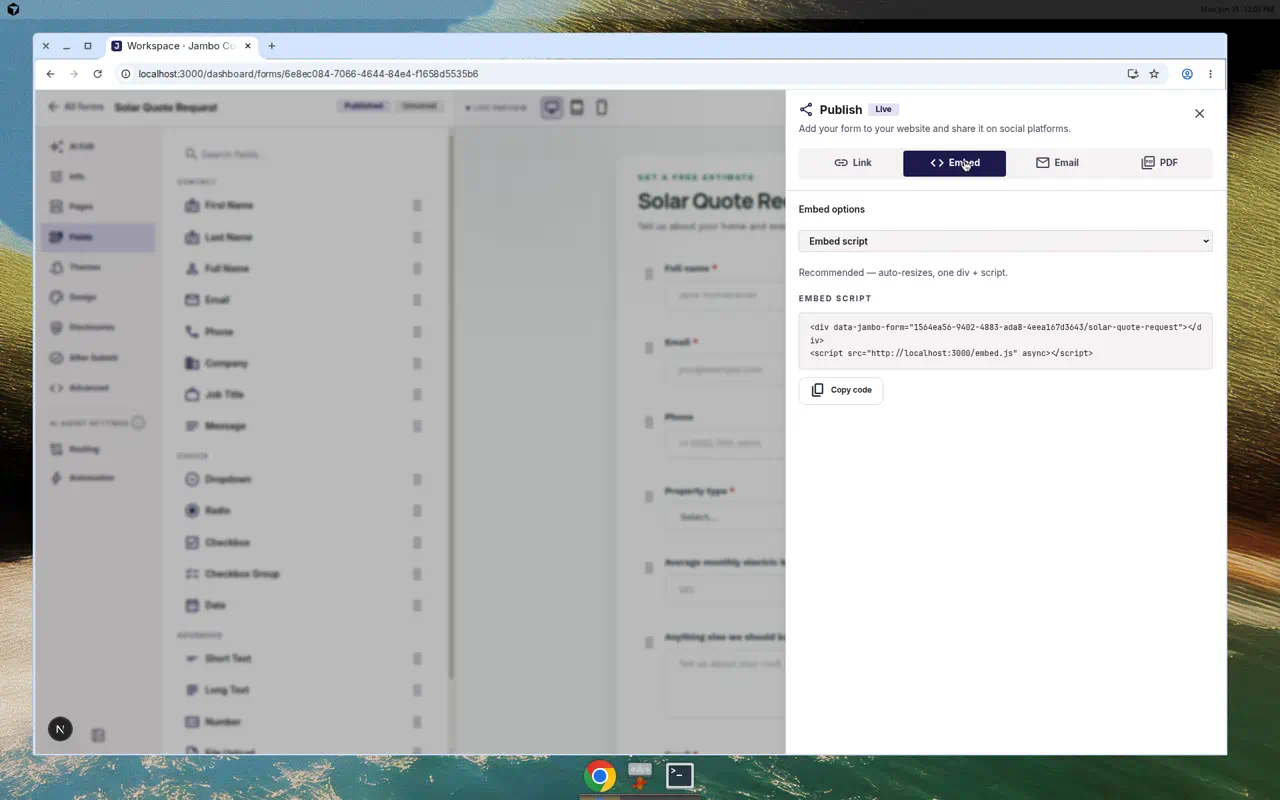1280x800 pixels.
Task: Open Advanced in the sidebar
Action: click(x=98, y=387)
